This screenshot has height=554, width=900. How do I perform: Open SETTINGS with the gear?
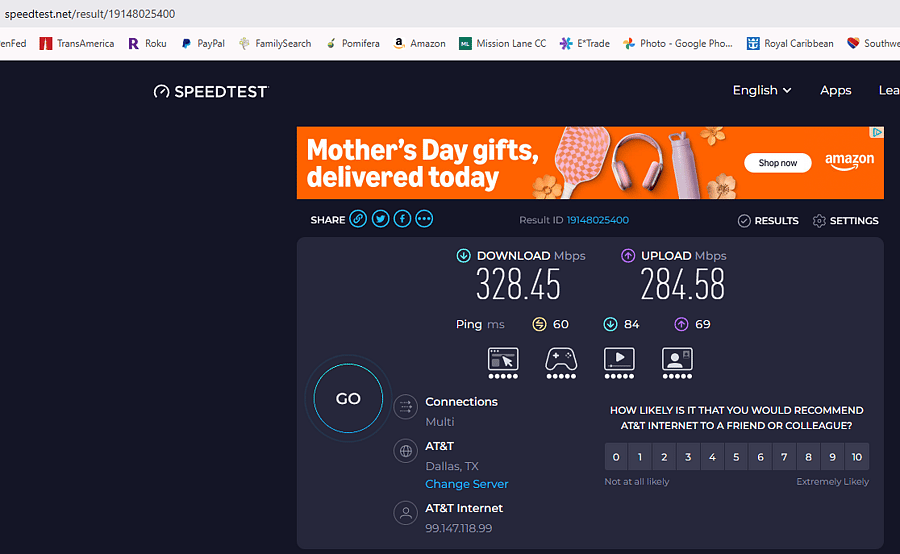(x=845, y=220)
